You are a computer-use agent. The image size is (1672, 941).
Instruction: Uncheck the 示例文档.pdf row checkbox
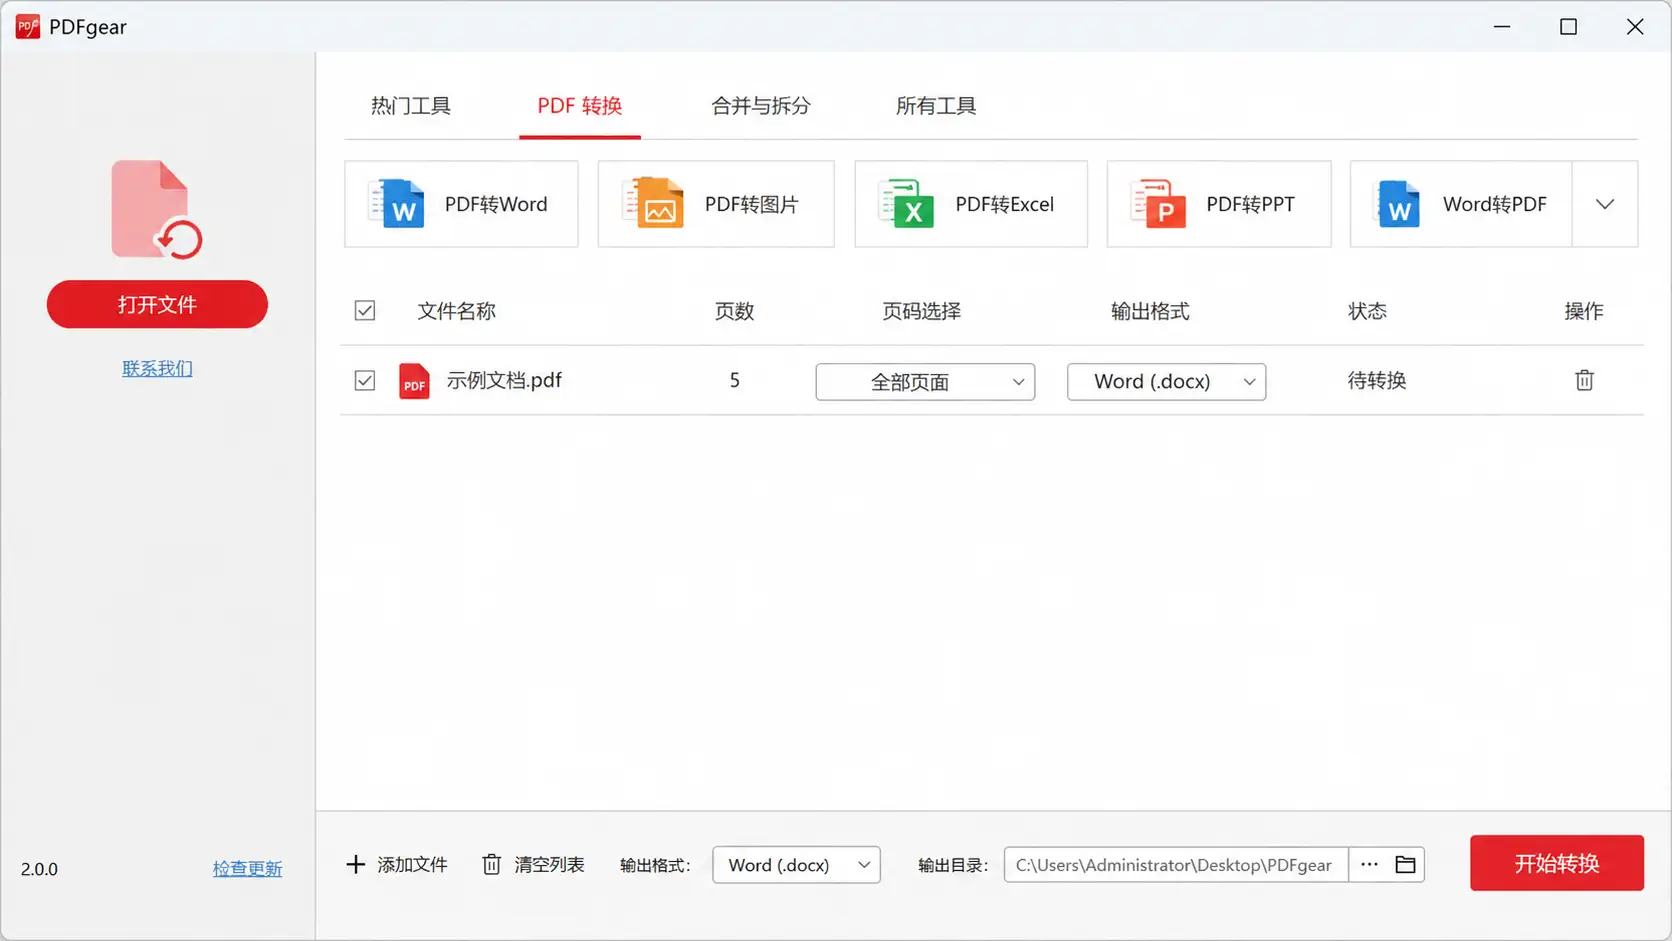point(365,381)
